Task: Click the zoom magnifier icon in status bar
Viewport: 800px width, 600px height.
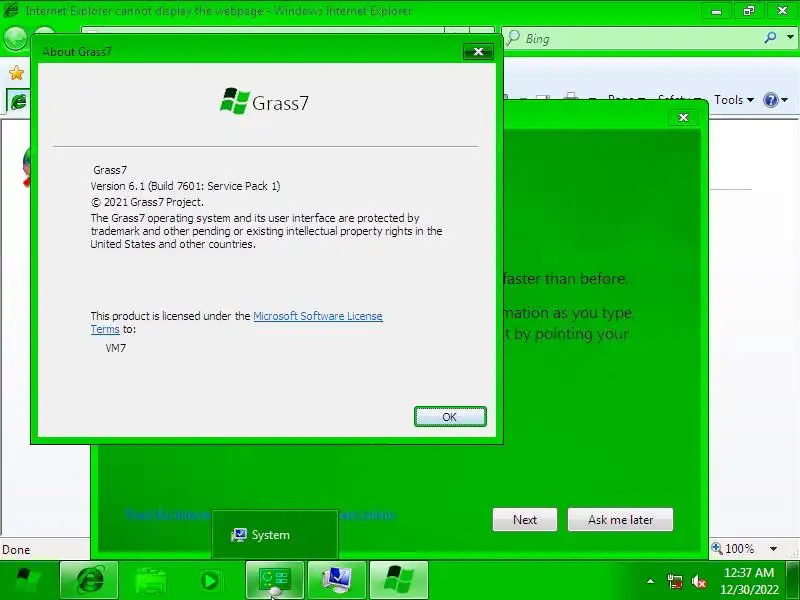Action: 717,548
